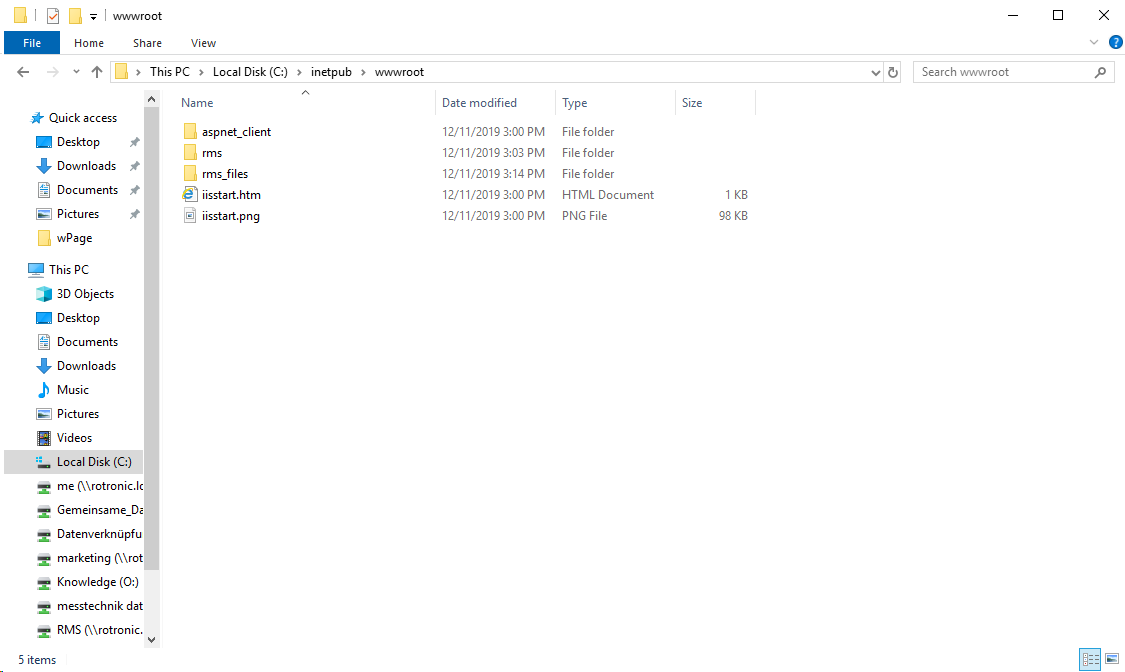Image resolution: width=1125 pixels, height=672 pixels.
Task: Select the rms_files folder icon
Action: pos(189,173)
